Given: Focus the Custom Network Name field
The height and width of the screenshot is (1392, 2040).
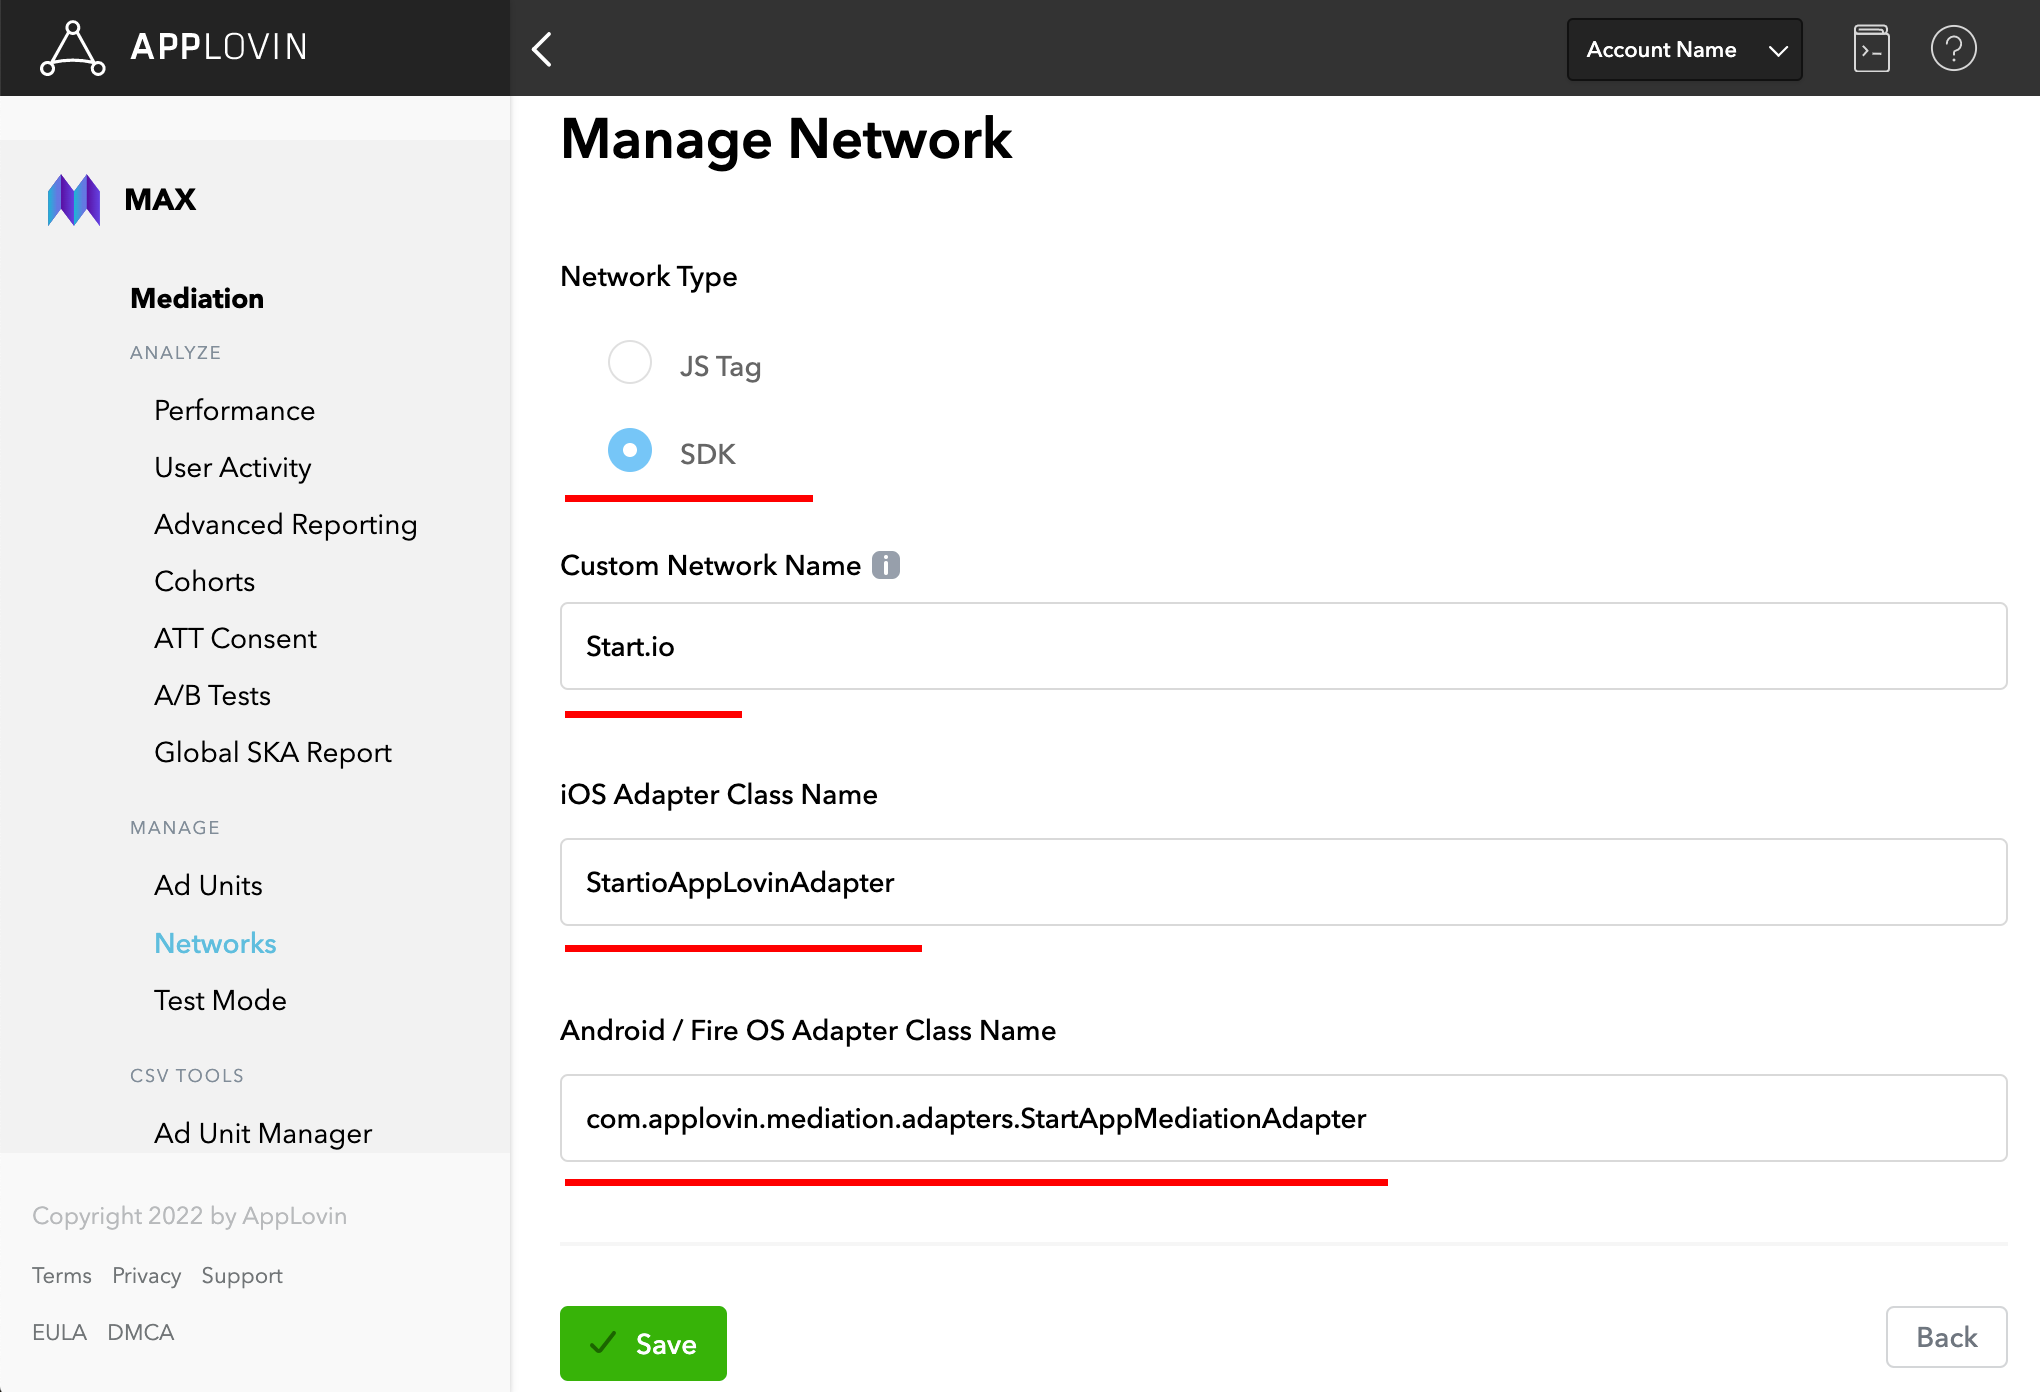Looking at the screenshot, I should pos(1283,646).
